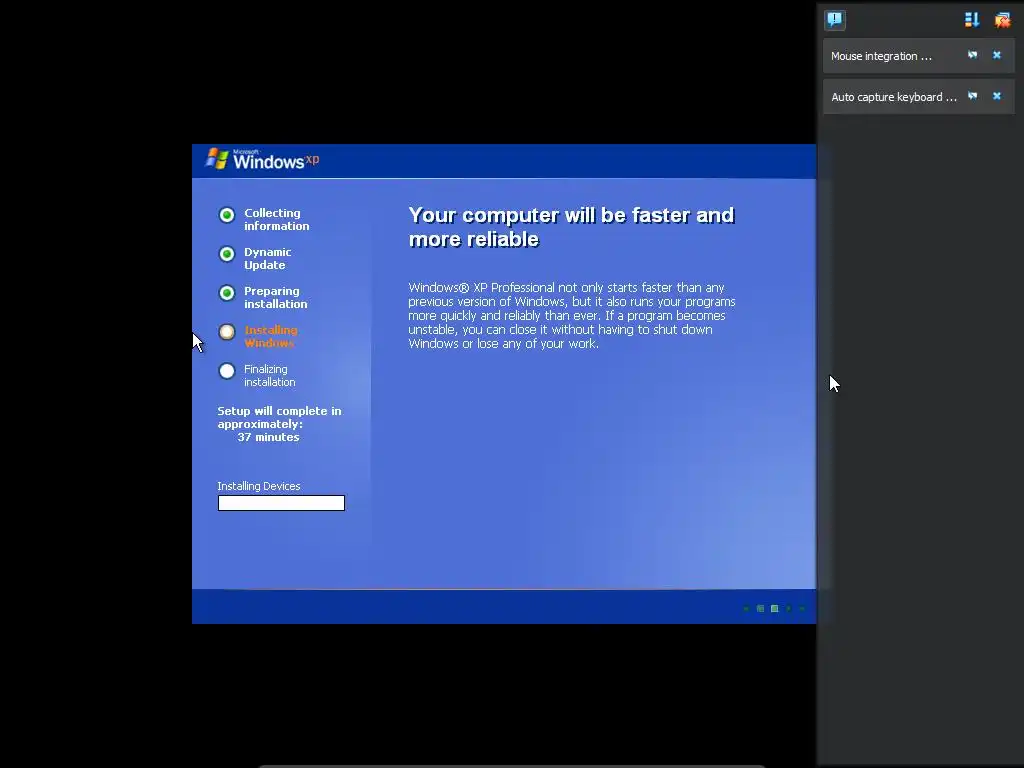
Task: Click the "Installing Windows" orange step label
Action: (x=270, y=336)
